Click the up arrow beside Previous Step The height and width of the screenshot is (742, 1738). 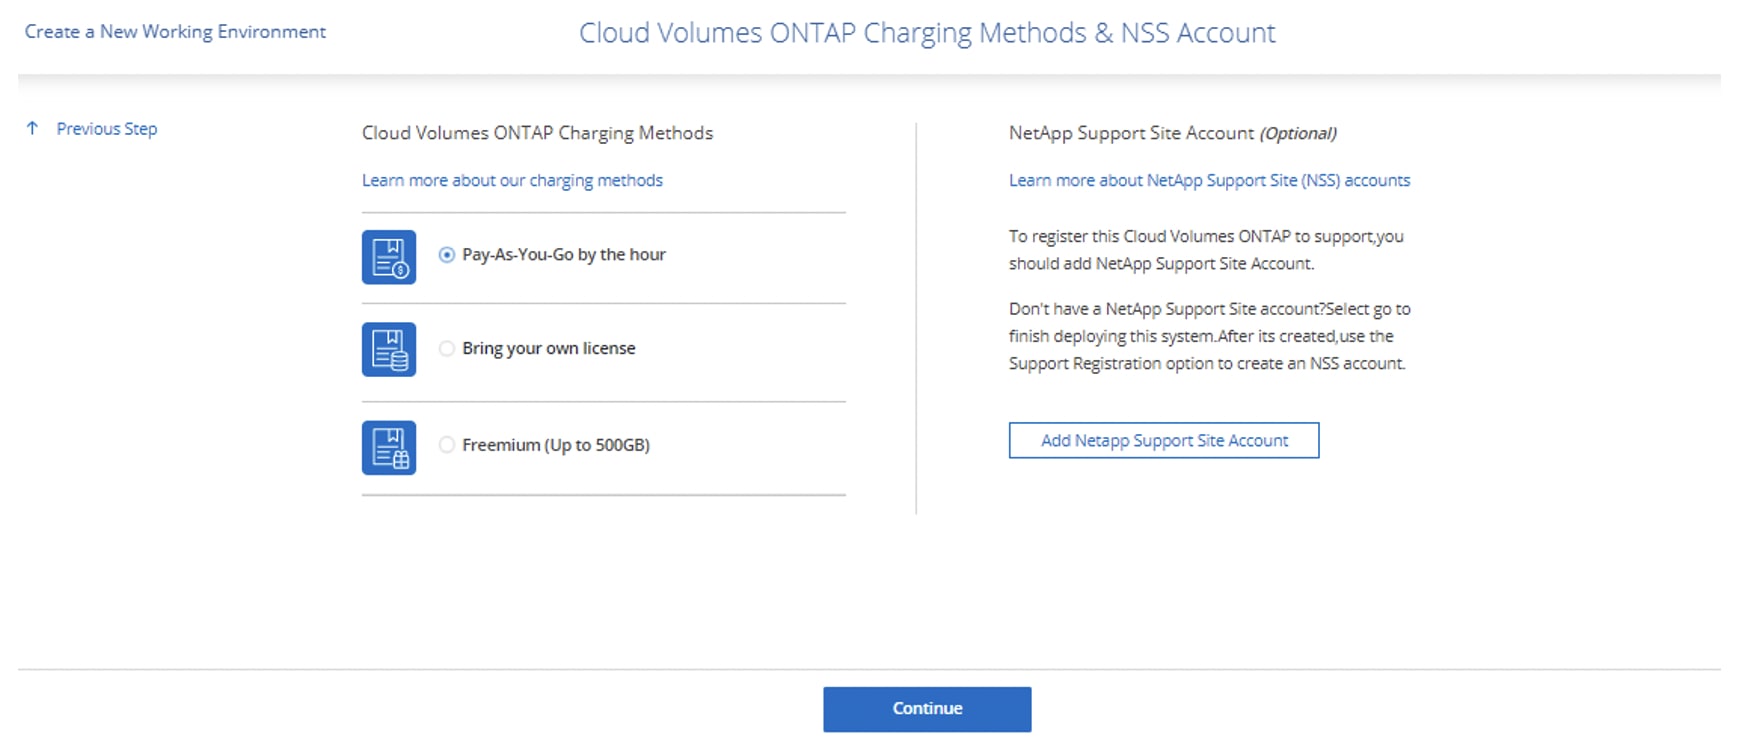point(32,128)
